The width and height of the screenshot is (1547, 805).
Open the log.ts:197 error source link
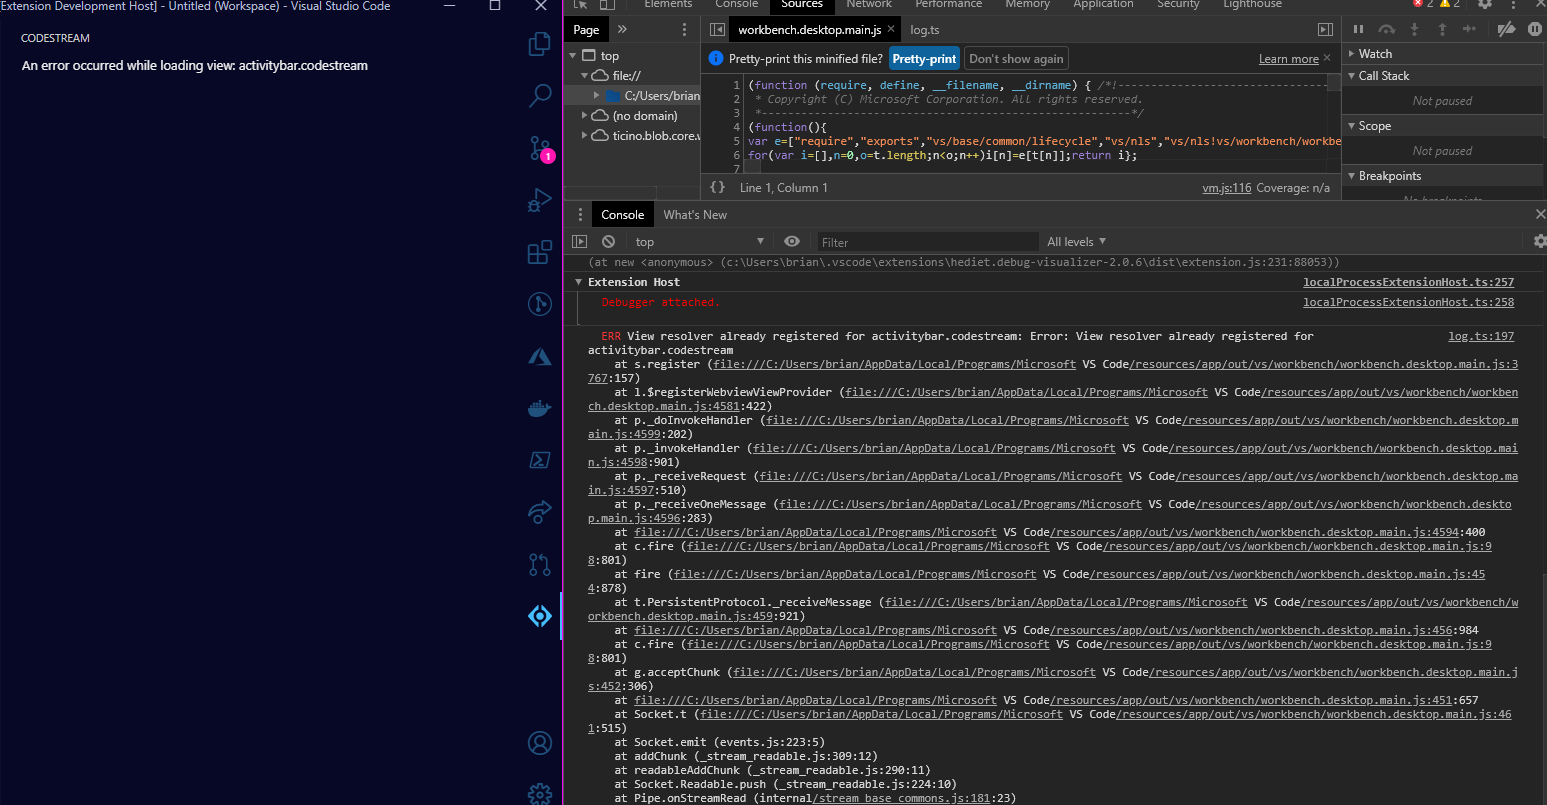(x=1481, y=336)
